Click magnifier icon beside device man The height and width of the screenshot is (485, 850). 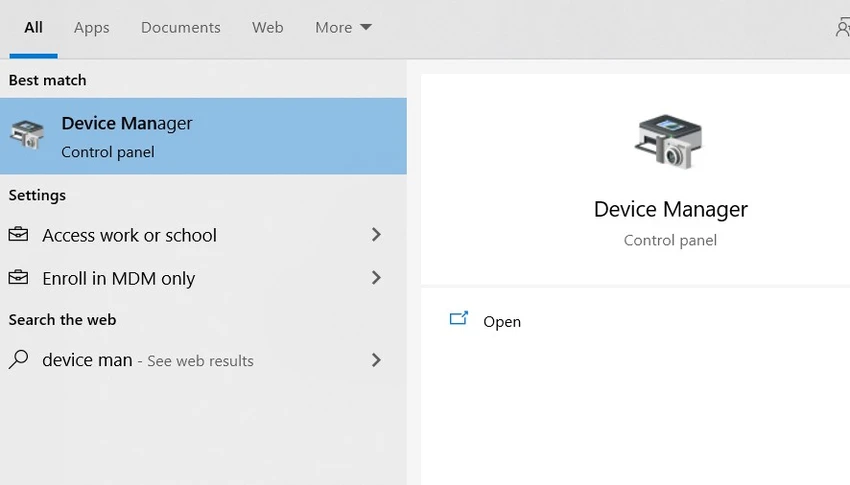[18, 359]
